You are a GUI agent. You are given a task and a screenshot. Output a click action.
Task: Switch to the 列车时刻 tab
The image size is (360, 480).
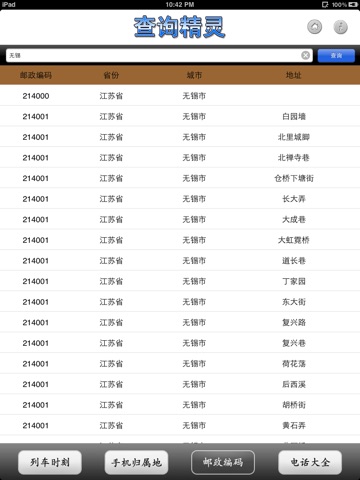(x=50, y=462)
